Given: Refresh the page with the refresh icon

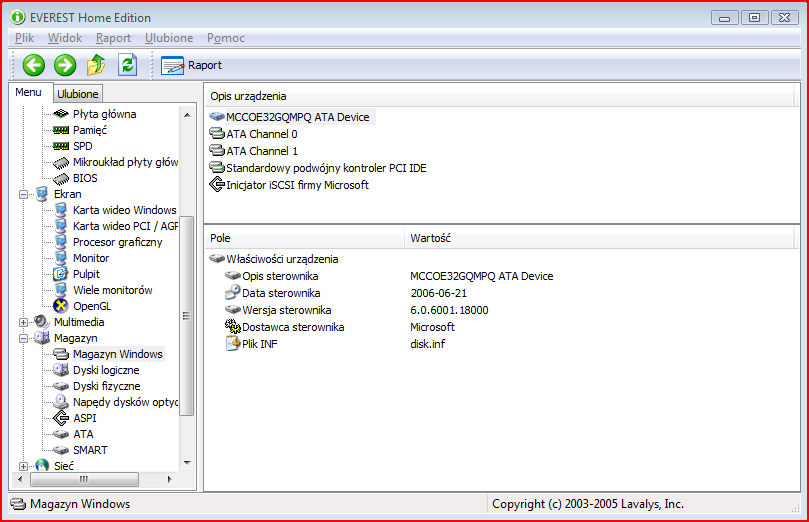Looking at the screenshot, I should (x=127, y=65).
